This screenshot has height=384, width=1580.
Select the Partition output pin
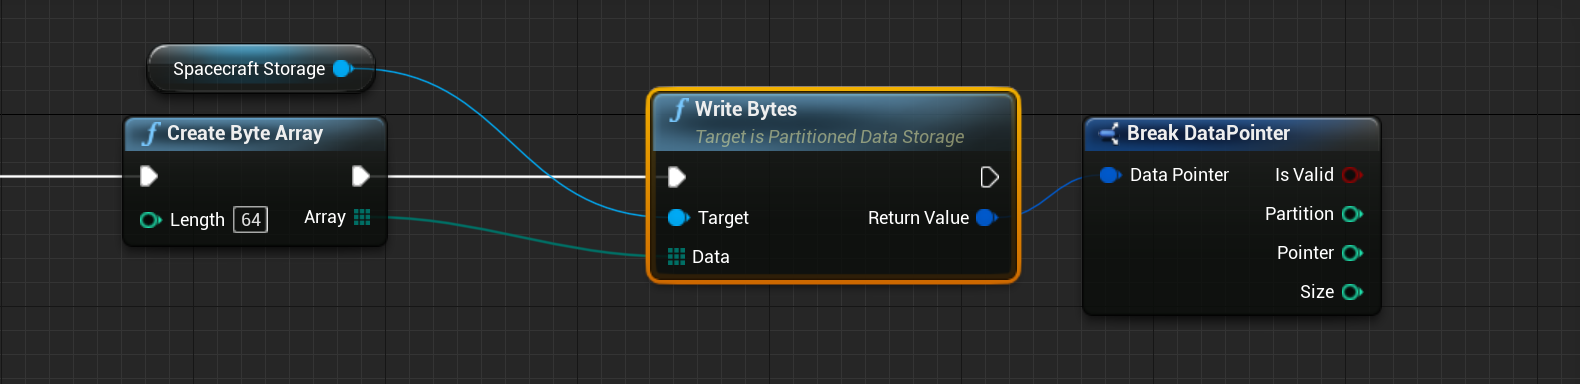pos(1352,214)
